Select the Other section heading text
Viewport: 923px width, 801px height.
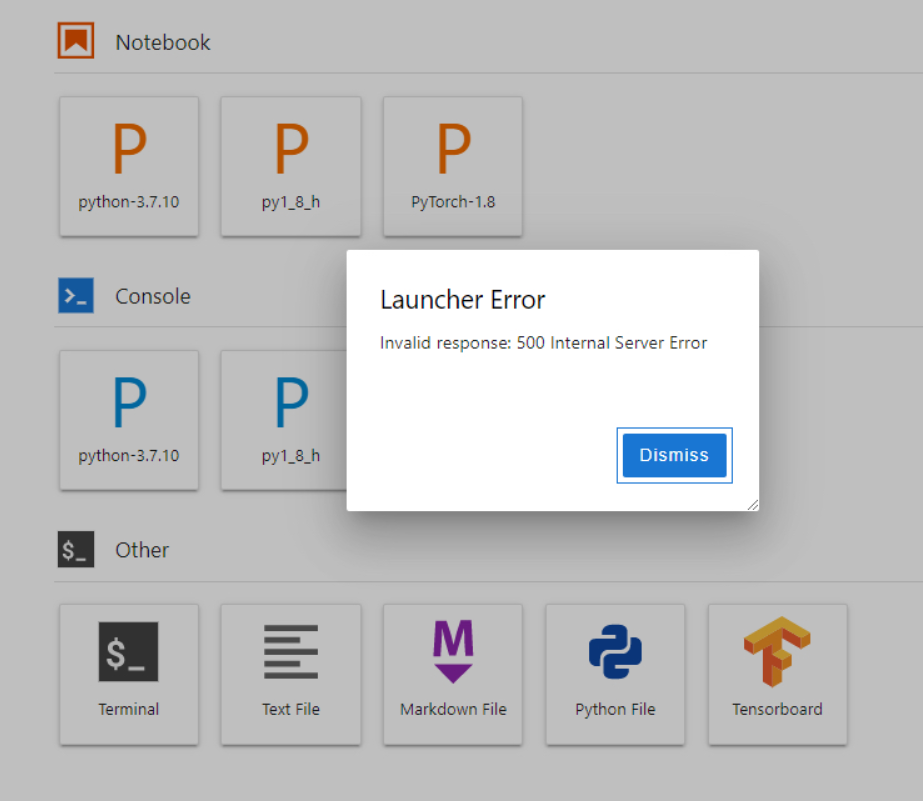coord(142,550)
